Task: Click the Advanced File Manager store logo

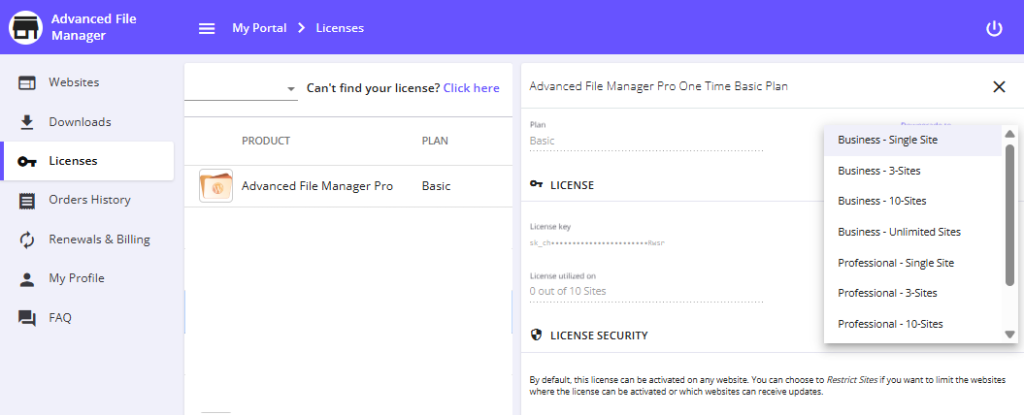Action: point(25,27)
